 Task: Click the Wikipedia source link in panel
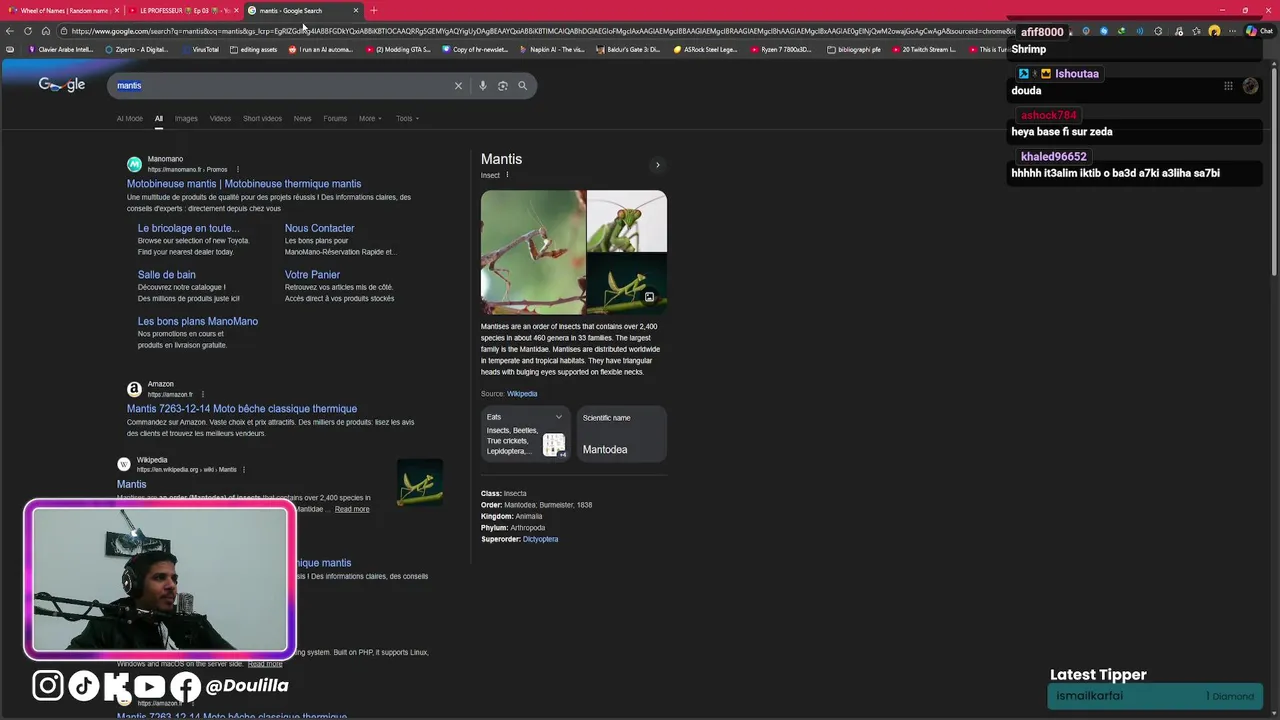point(522,394)
